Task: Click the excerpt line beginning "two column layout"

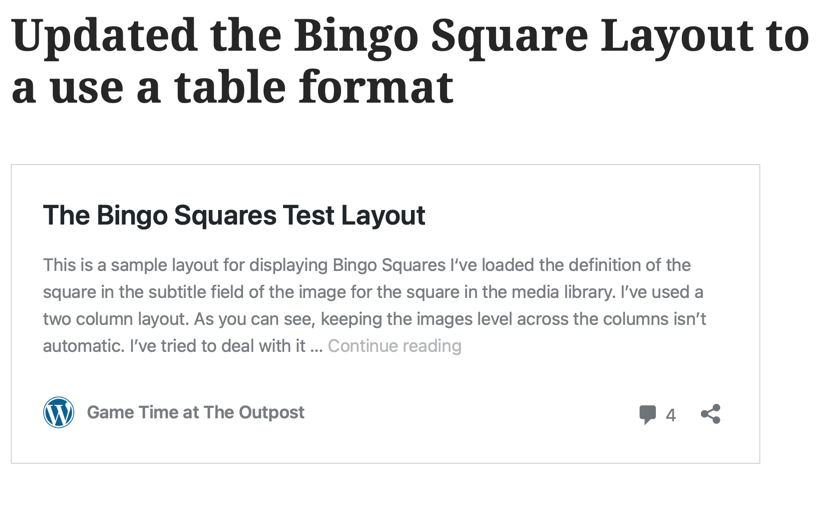Action: point(374,319)
